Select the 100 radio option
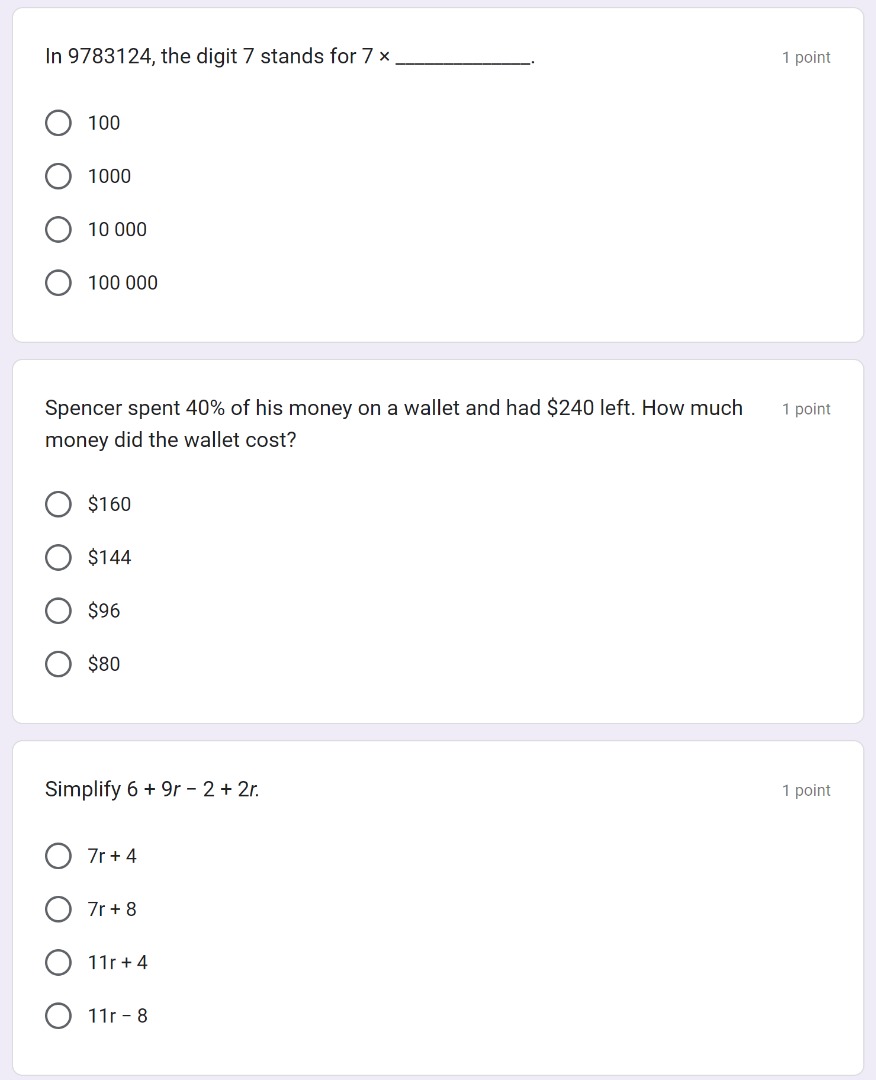The image size is (876, 1080). pyautogui.click(x=58, y=122)
